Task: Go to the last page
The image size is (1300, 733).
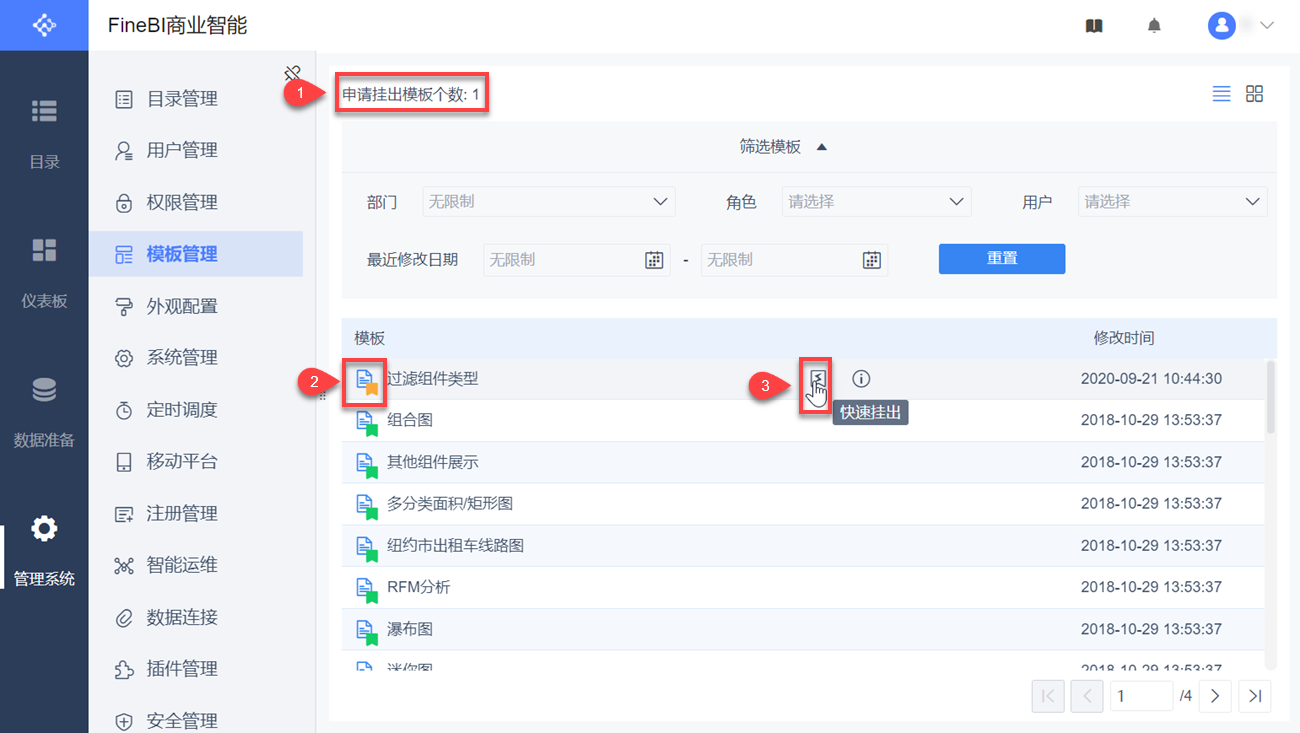Action: (x=1255, y=696)
